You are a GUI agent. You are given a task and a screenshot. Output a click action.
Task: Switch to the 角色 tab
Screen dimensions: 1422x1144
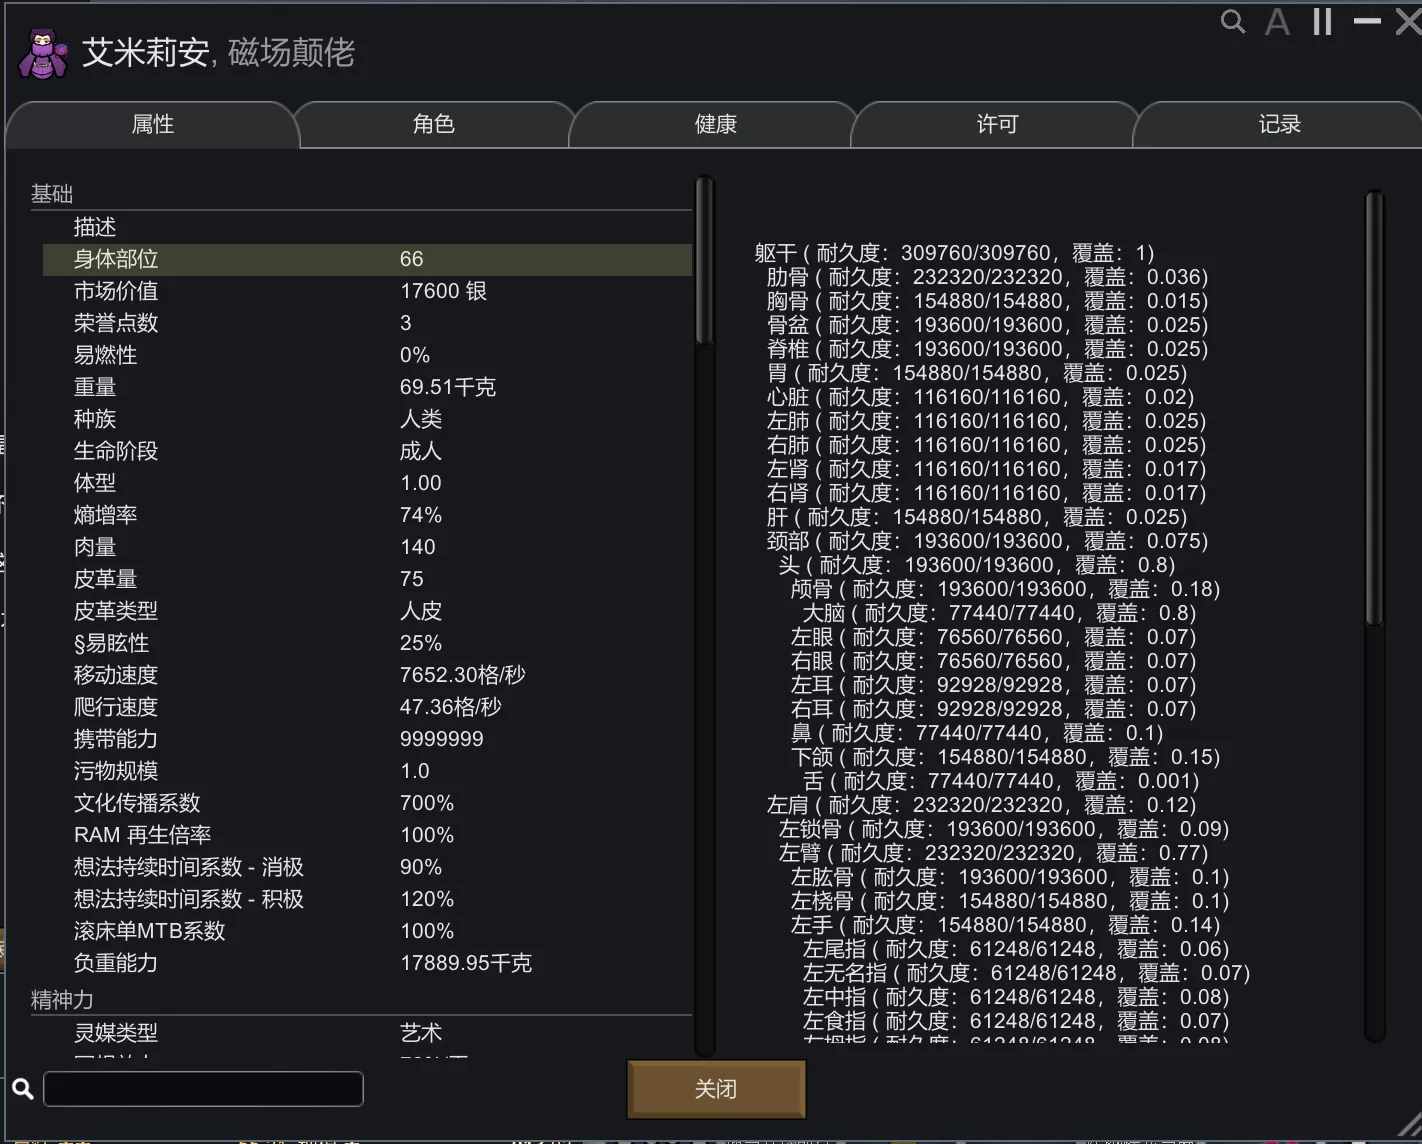click(433, 125)
